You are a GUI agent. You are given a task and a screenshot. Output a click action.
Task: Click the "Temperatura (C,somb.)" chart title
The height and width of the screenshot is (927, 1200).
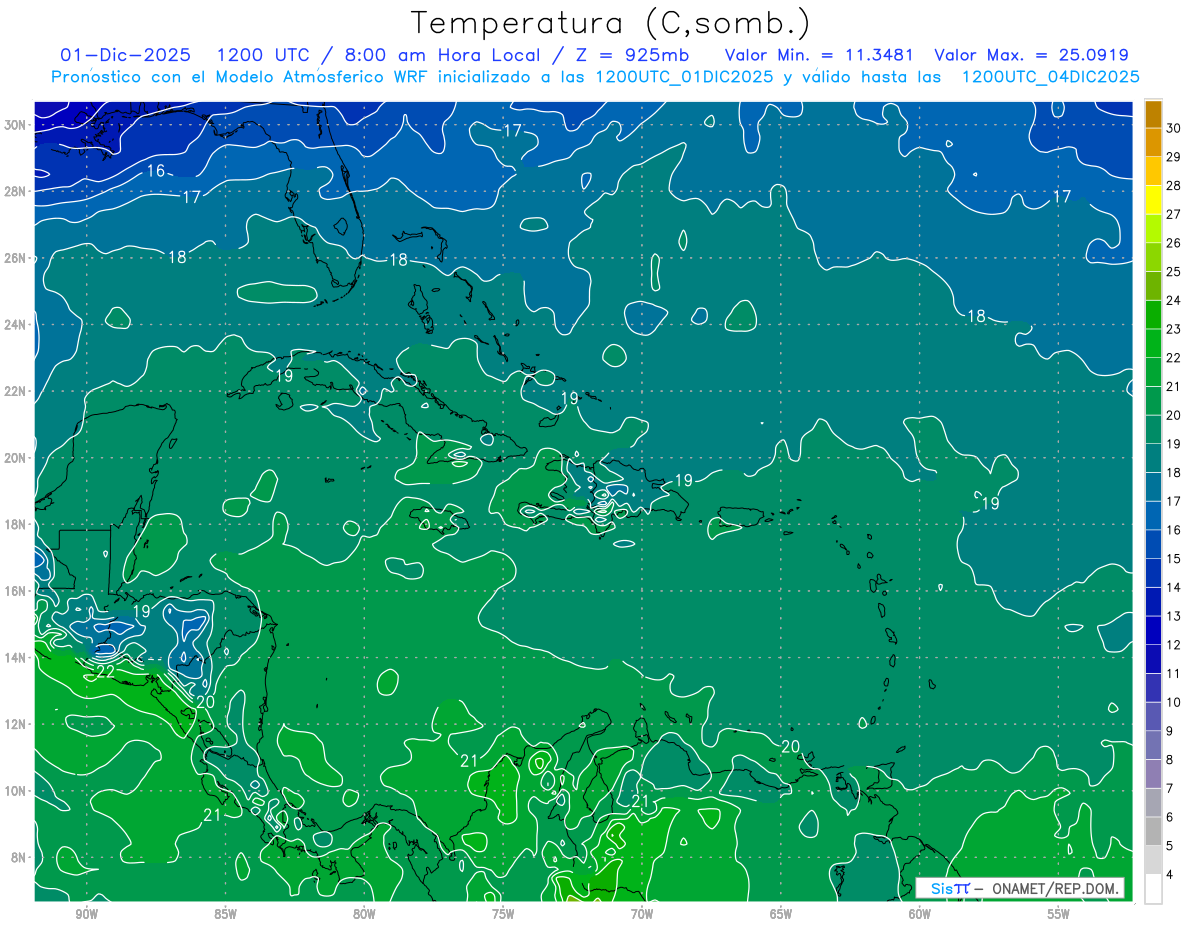(611, 22)
